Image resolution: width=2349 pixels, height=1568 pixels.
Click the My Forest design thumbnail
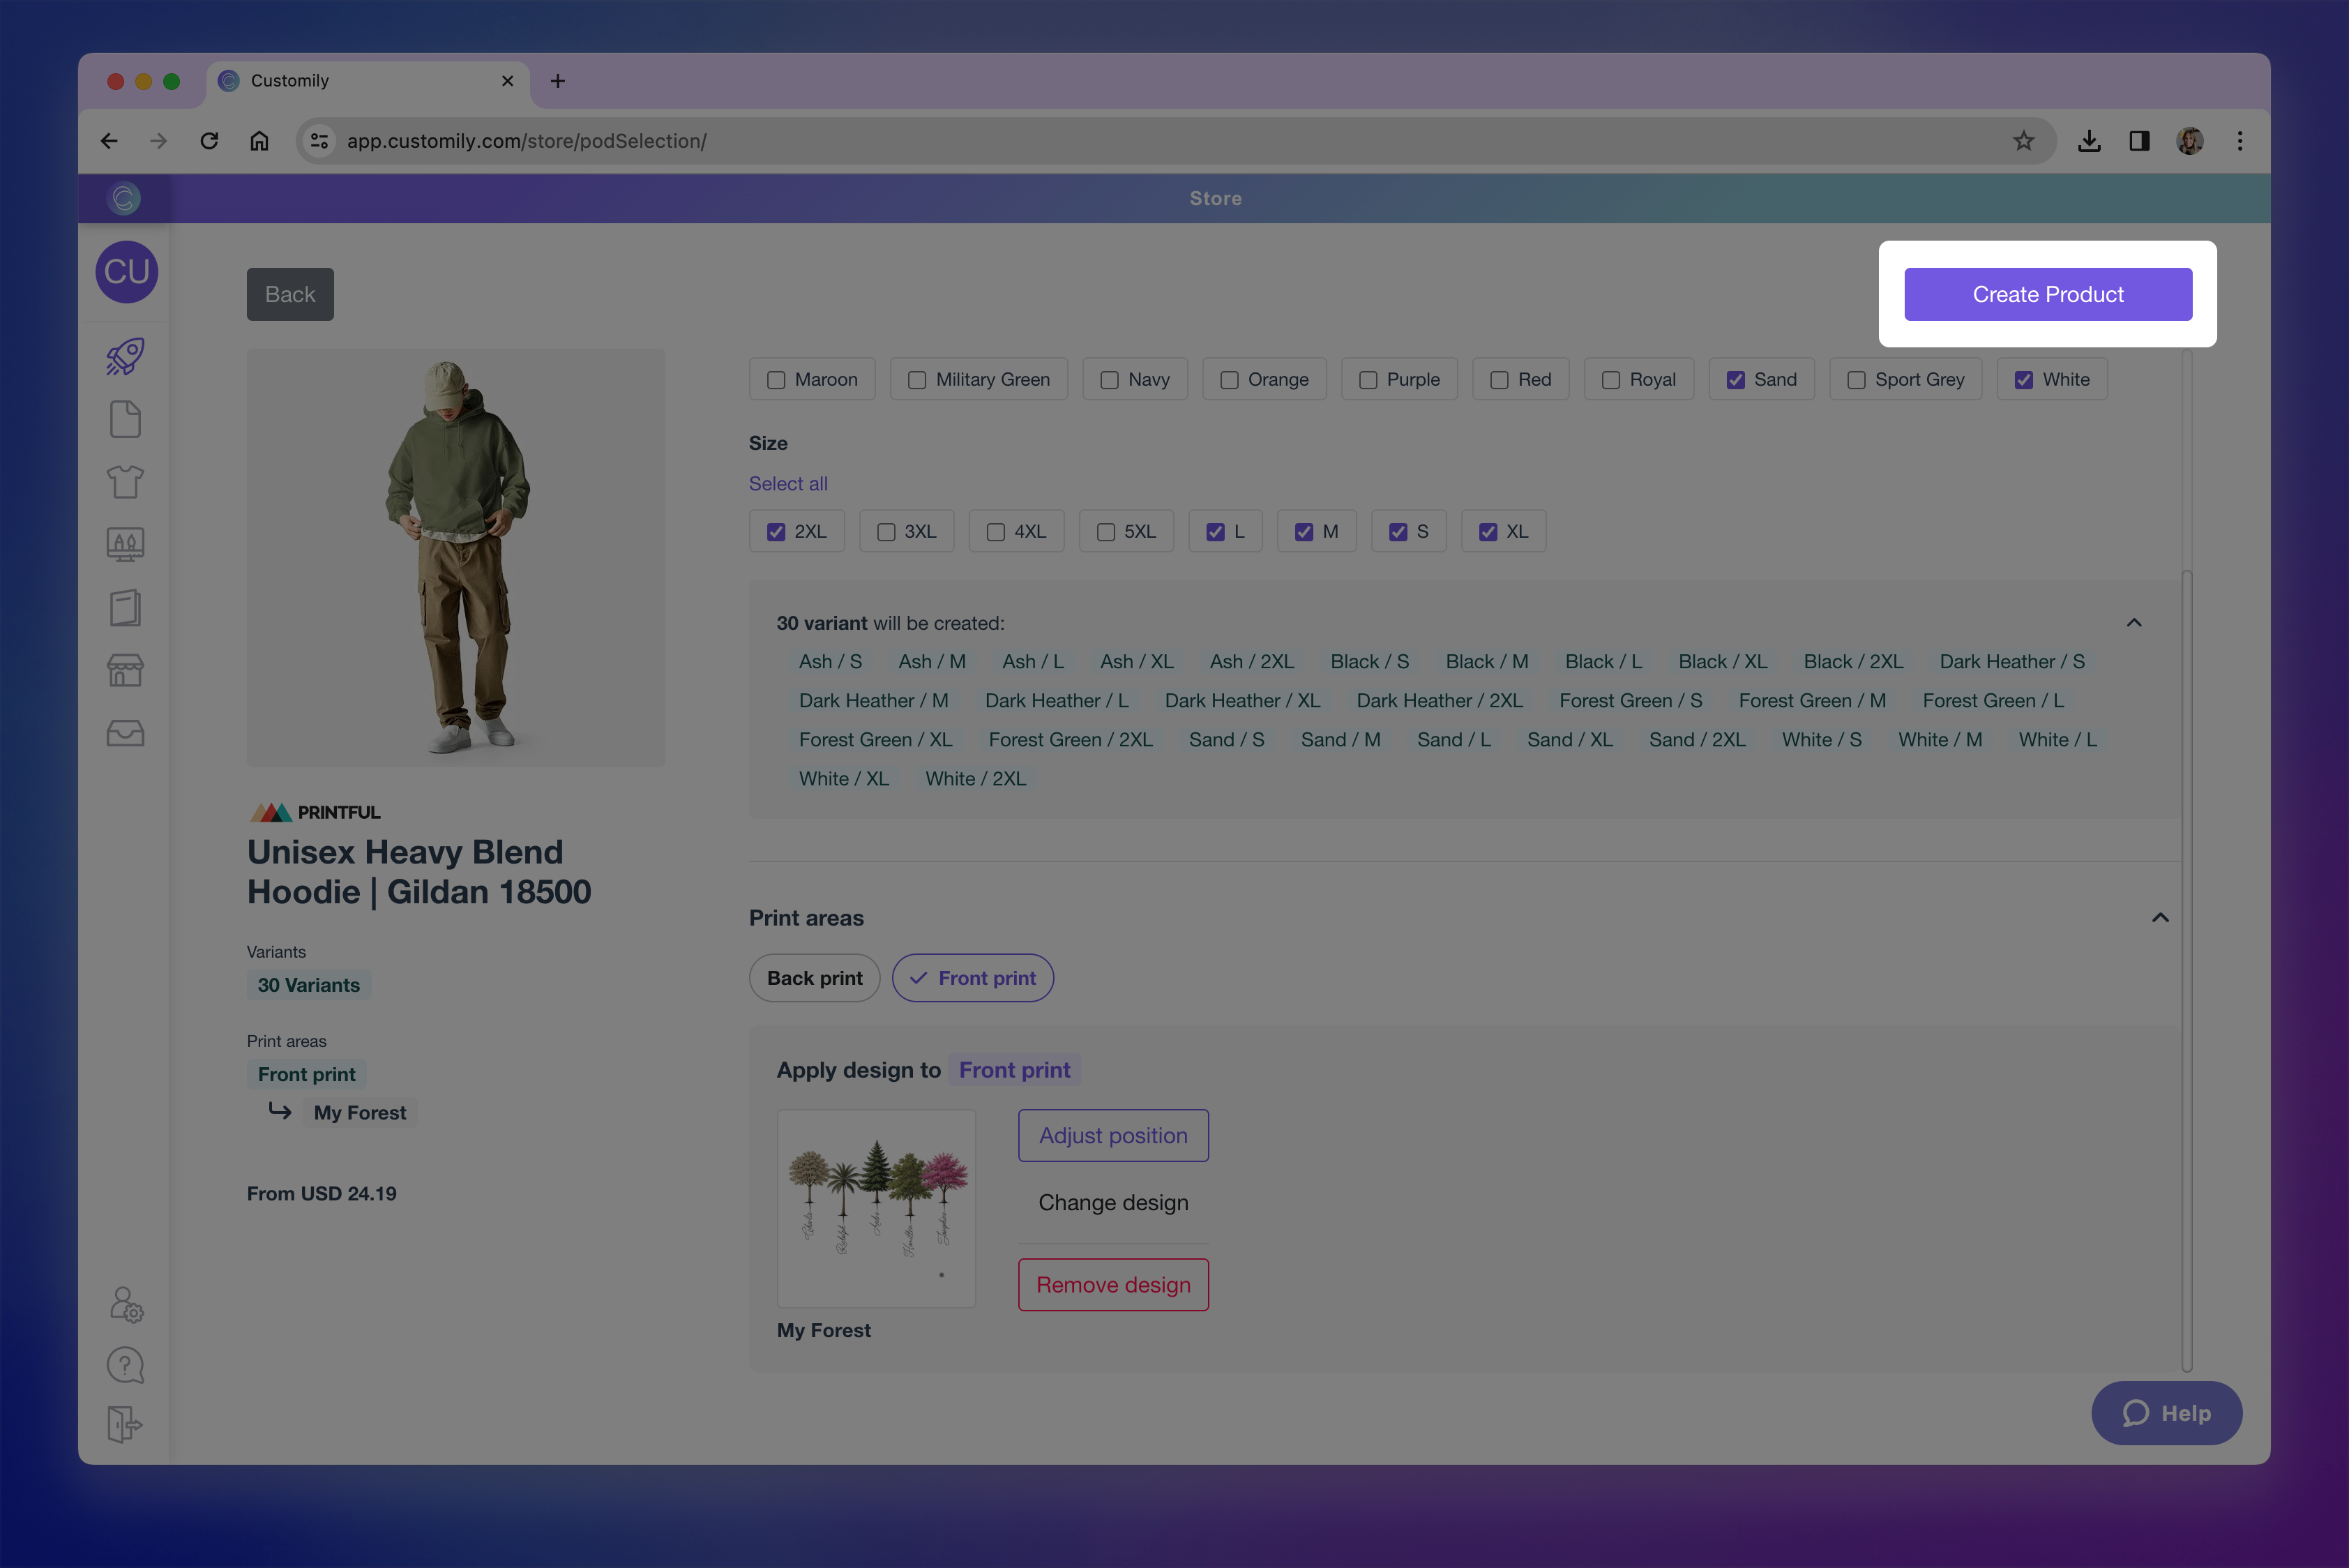pyautogui.click(x=876, y=1208)
